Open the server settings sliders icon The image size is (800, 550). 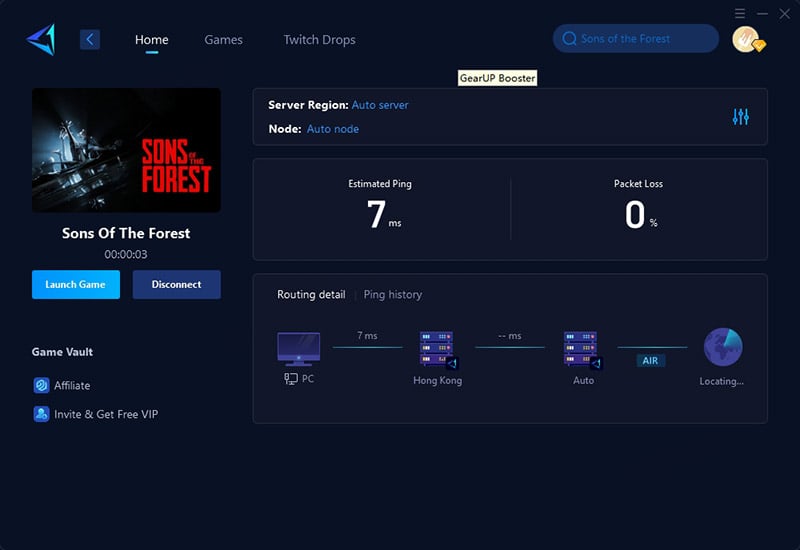pyautogui.click(x=741, y=117)
